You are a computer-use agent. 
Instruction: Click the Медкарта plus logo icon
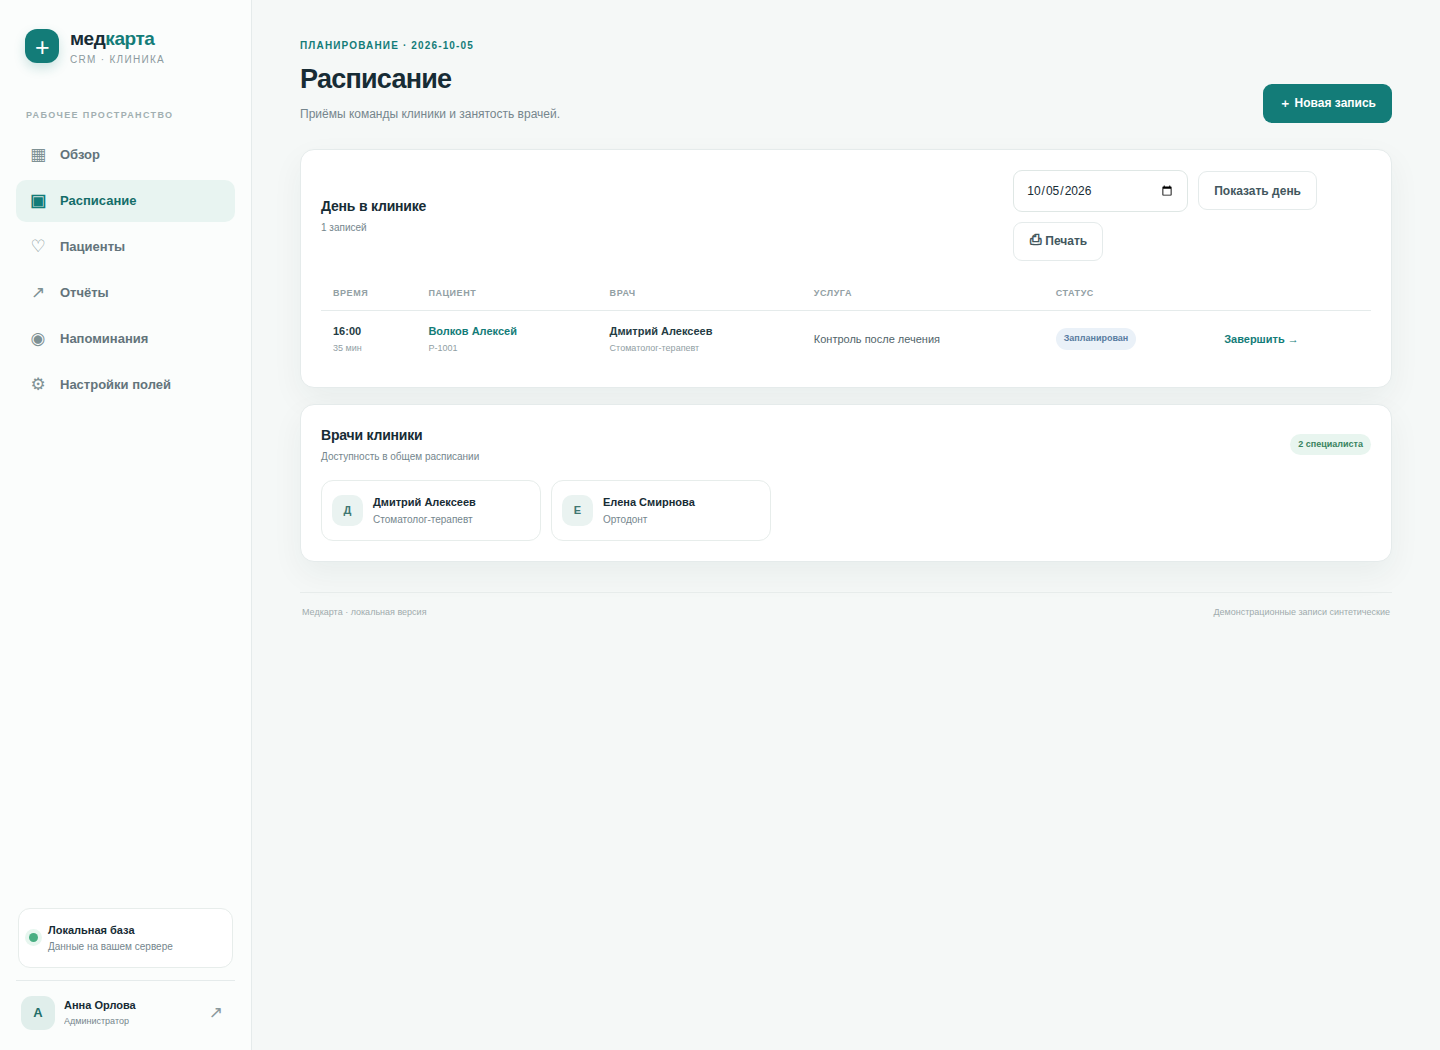pyautogui.click(x=42, y=46)
